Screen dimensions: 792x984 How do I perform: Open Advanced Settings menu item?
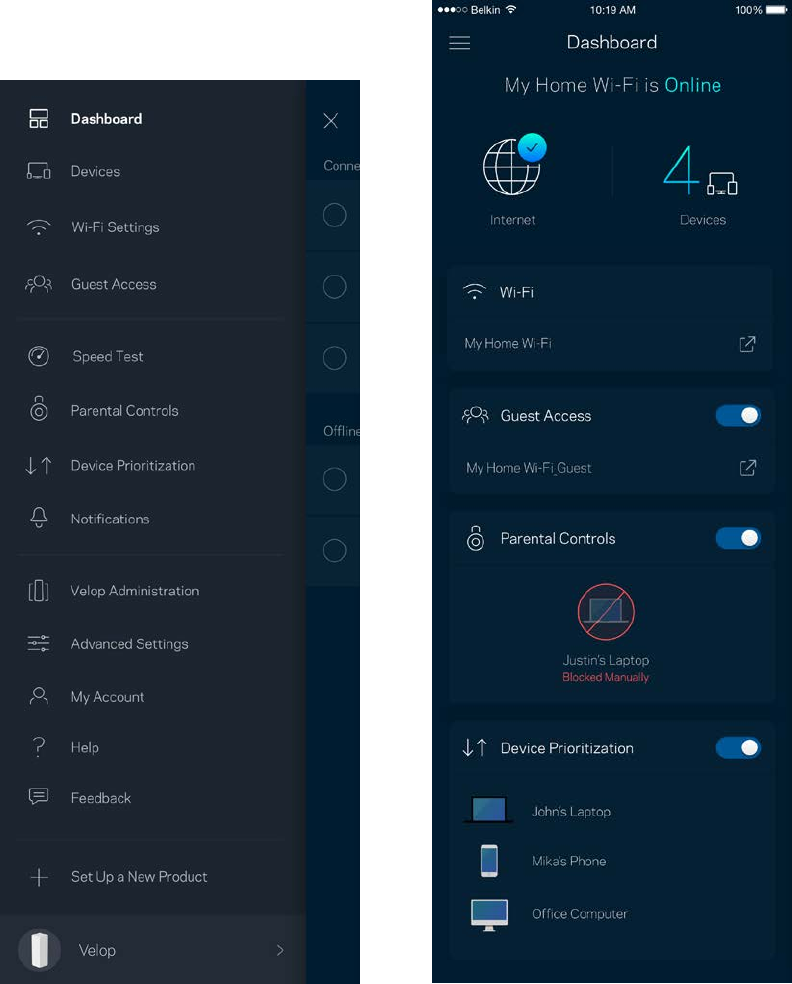click(129, 644)
